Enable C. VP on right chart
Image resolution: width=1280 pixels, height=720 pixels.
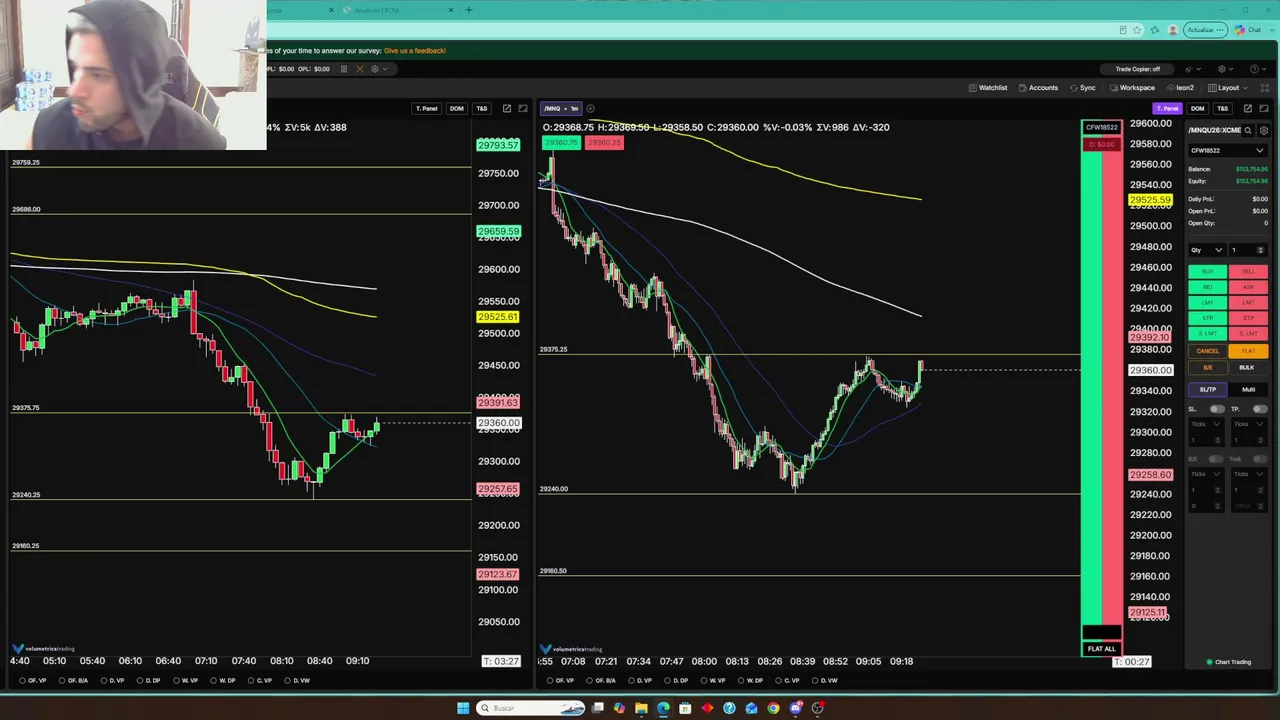click(788, 680)
